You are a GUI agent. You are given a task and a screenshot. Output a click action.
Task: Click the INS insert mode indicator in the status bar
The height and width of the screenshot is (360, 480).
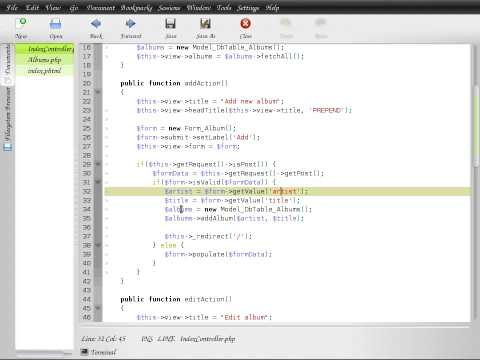pos(147,339)
